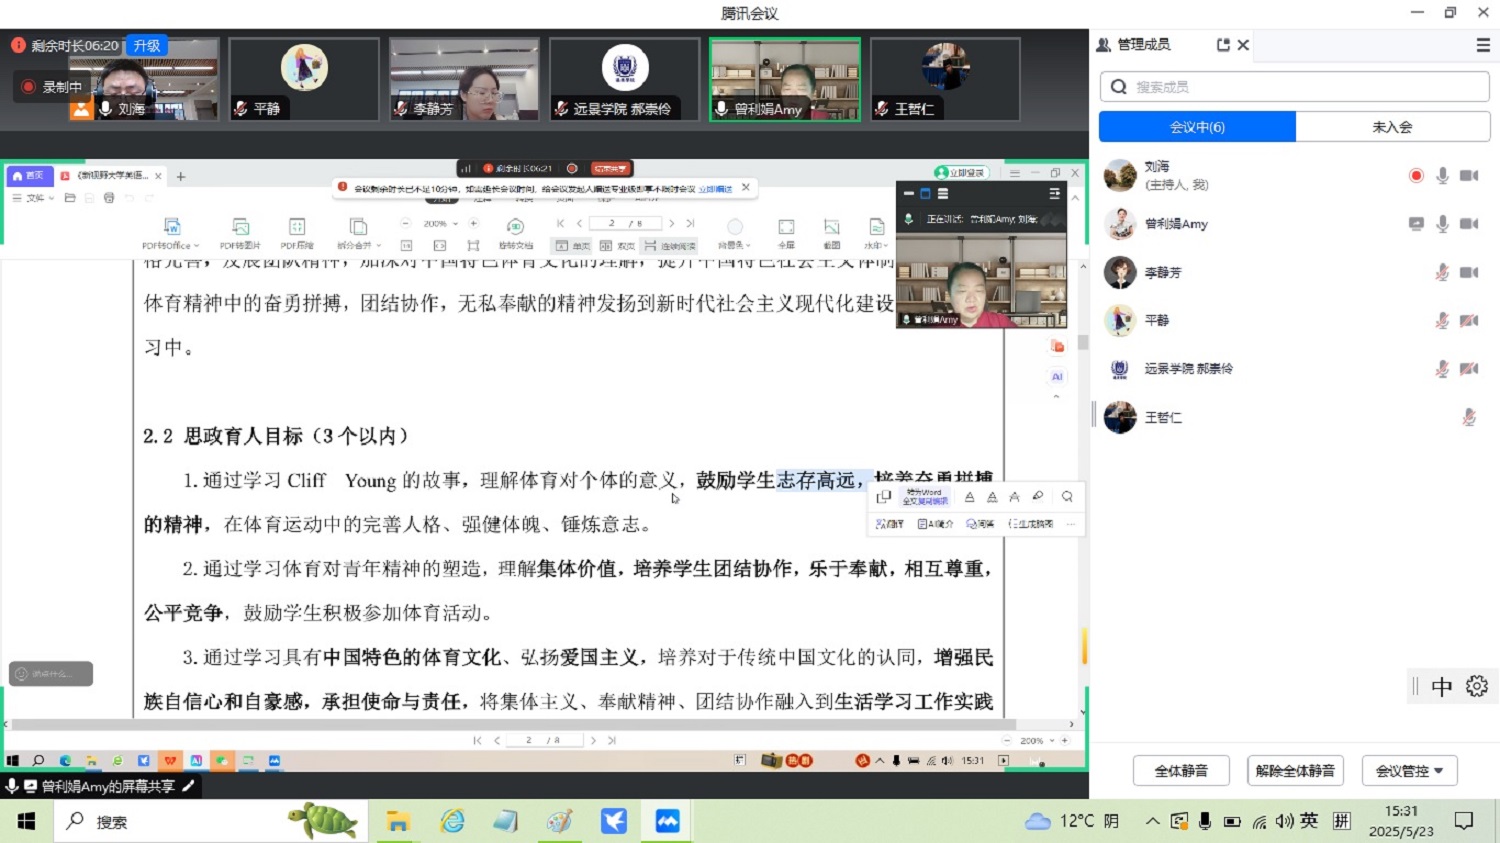Unmute 李静芳's microphone in member list
Viewport: 1500px width, 843px height.
1442,272
